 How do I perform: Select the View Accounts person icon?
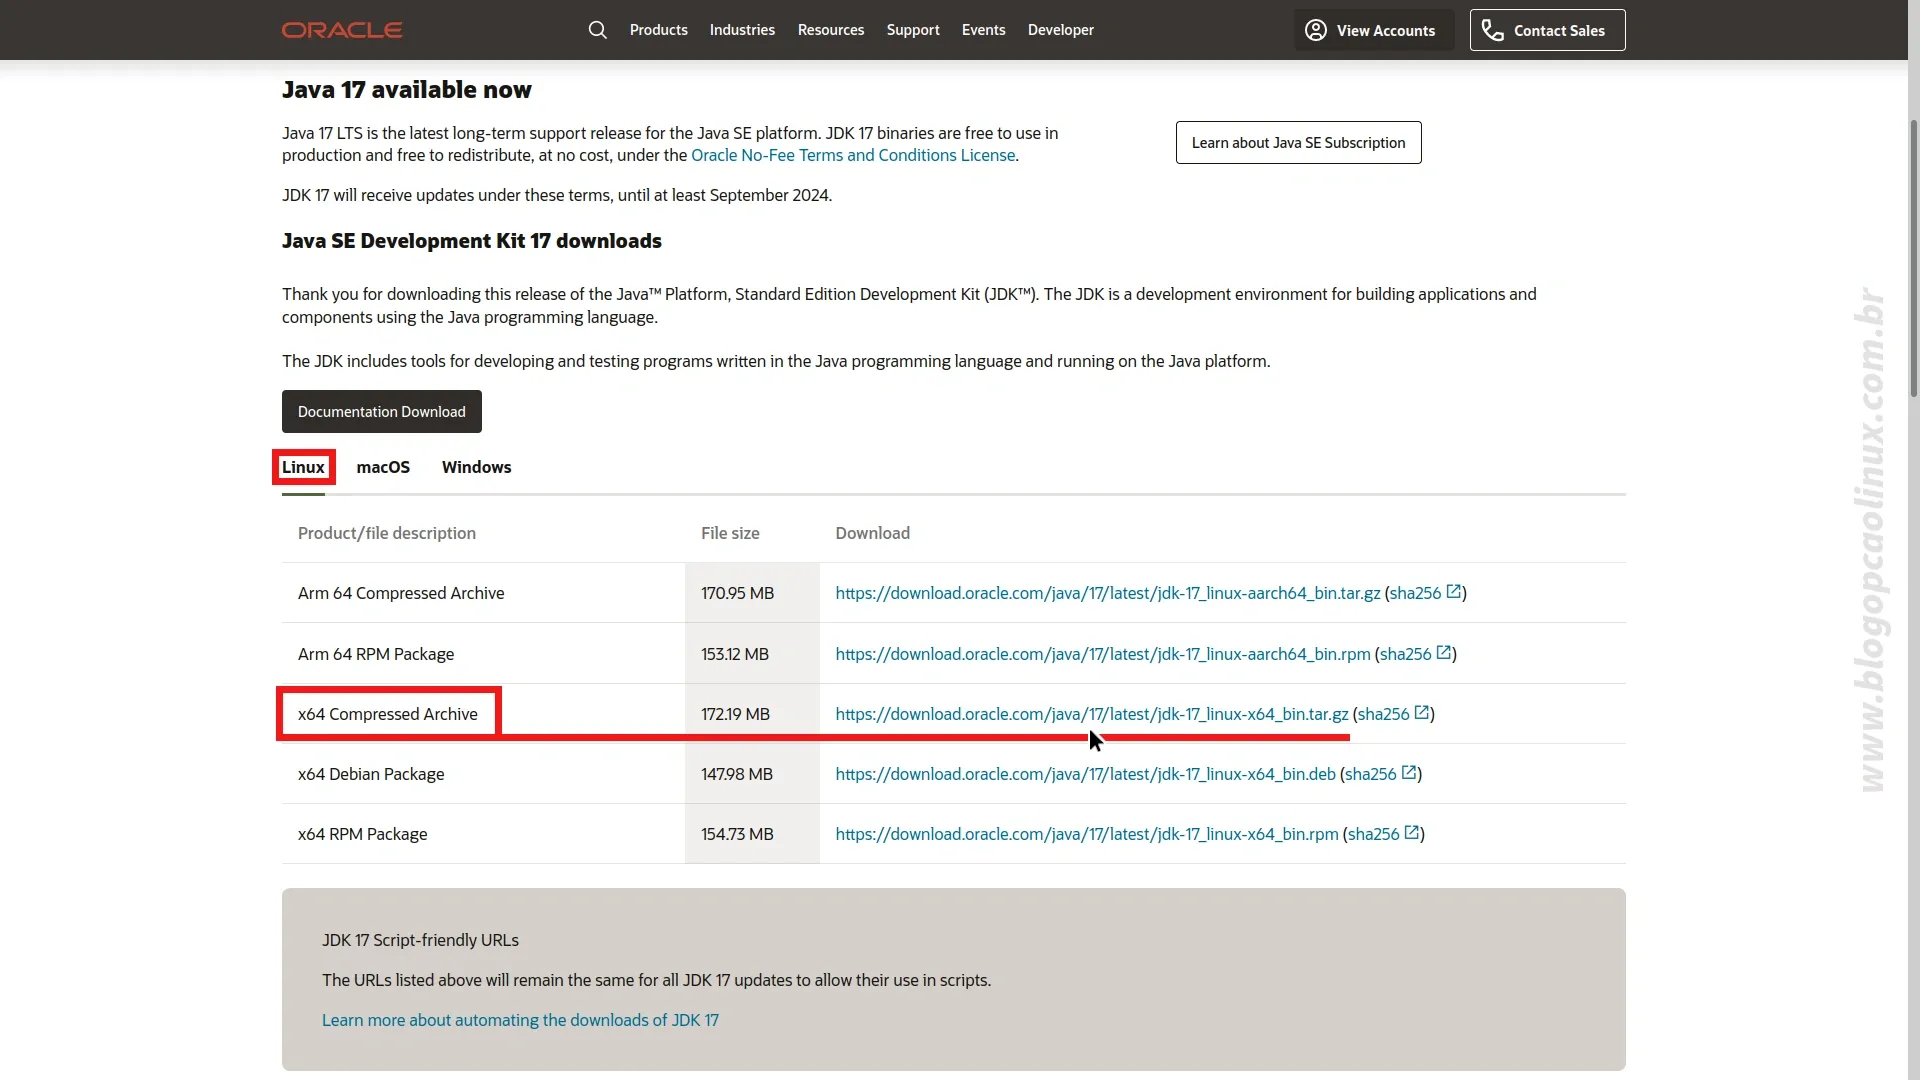coord(1314,30)
